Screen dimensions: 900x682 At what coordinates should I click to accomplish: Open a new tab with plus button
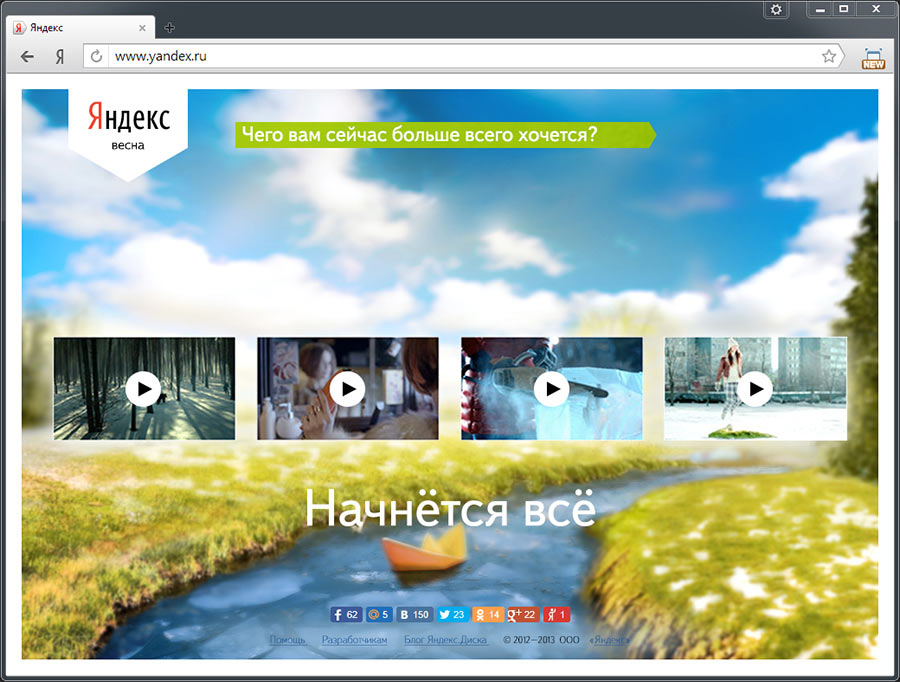click(x=169, y=28)
